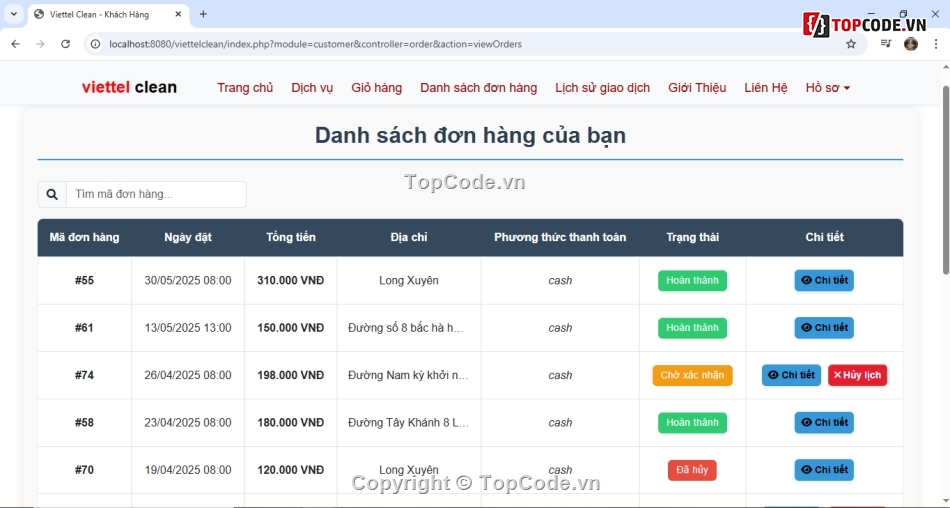Click the browser forward arrow
The height and width of the screenshot is (508, 950).
tap(40, 44)
